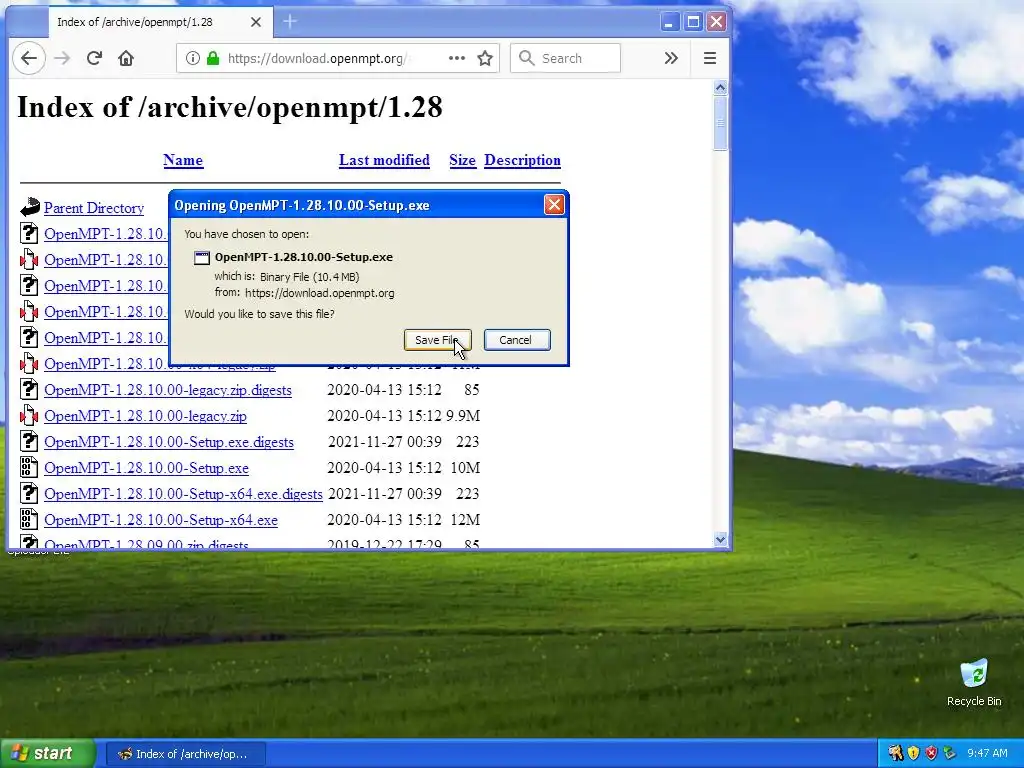The image size is (1024, 768).
Task: Click archive icon beside legacy.zip
Action: pos(29,415)
